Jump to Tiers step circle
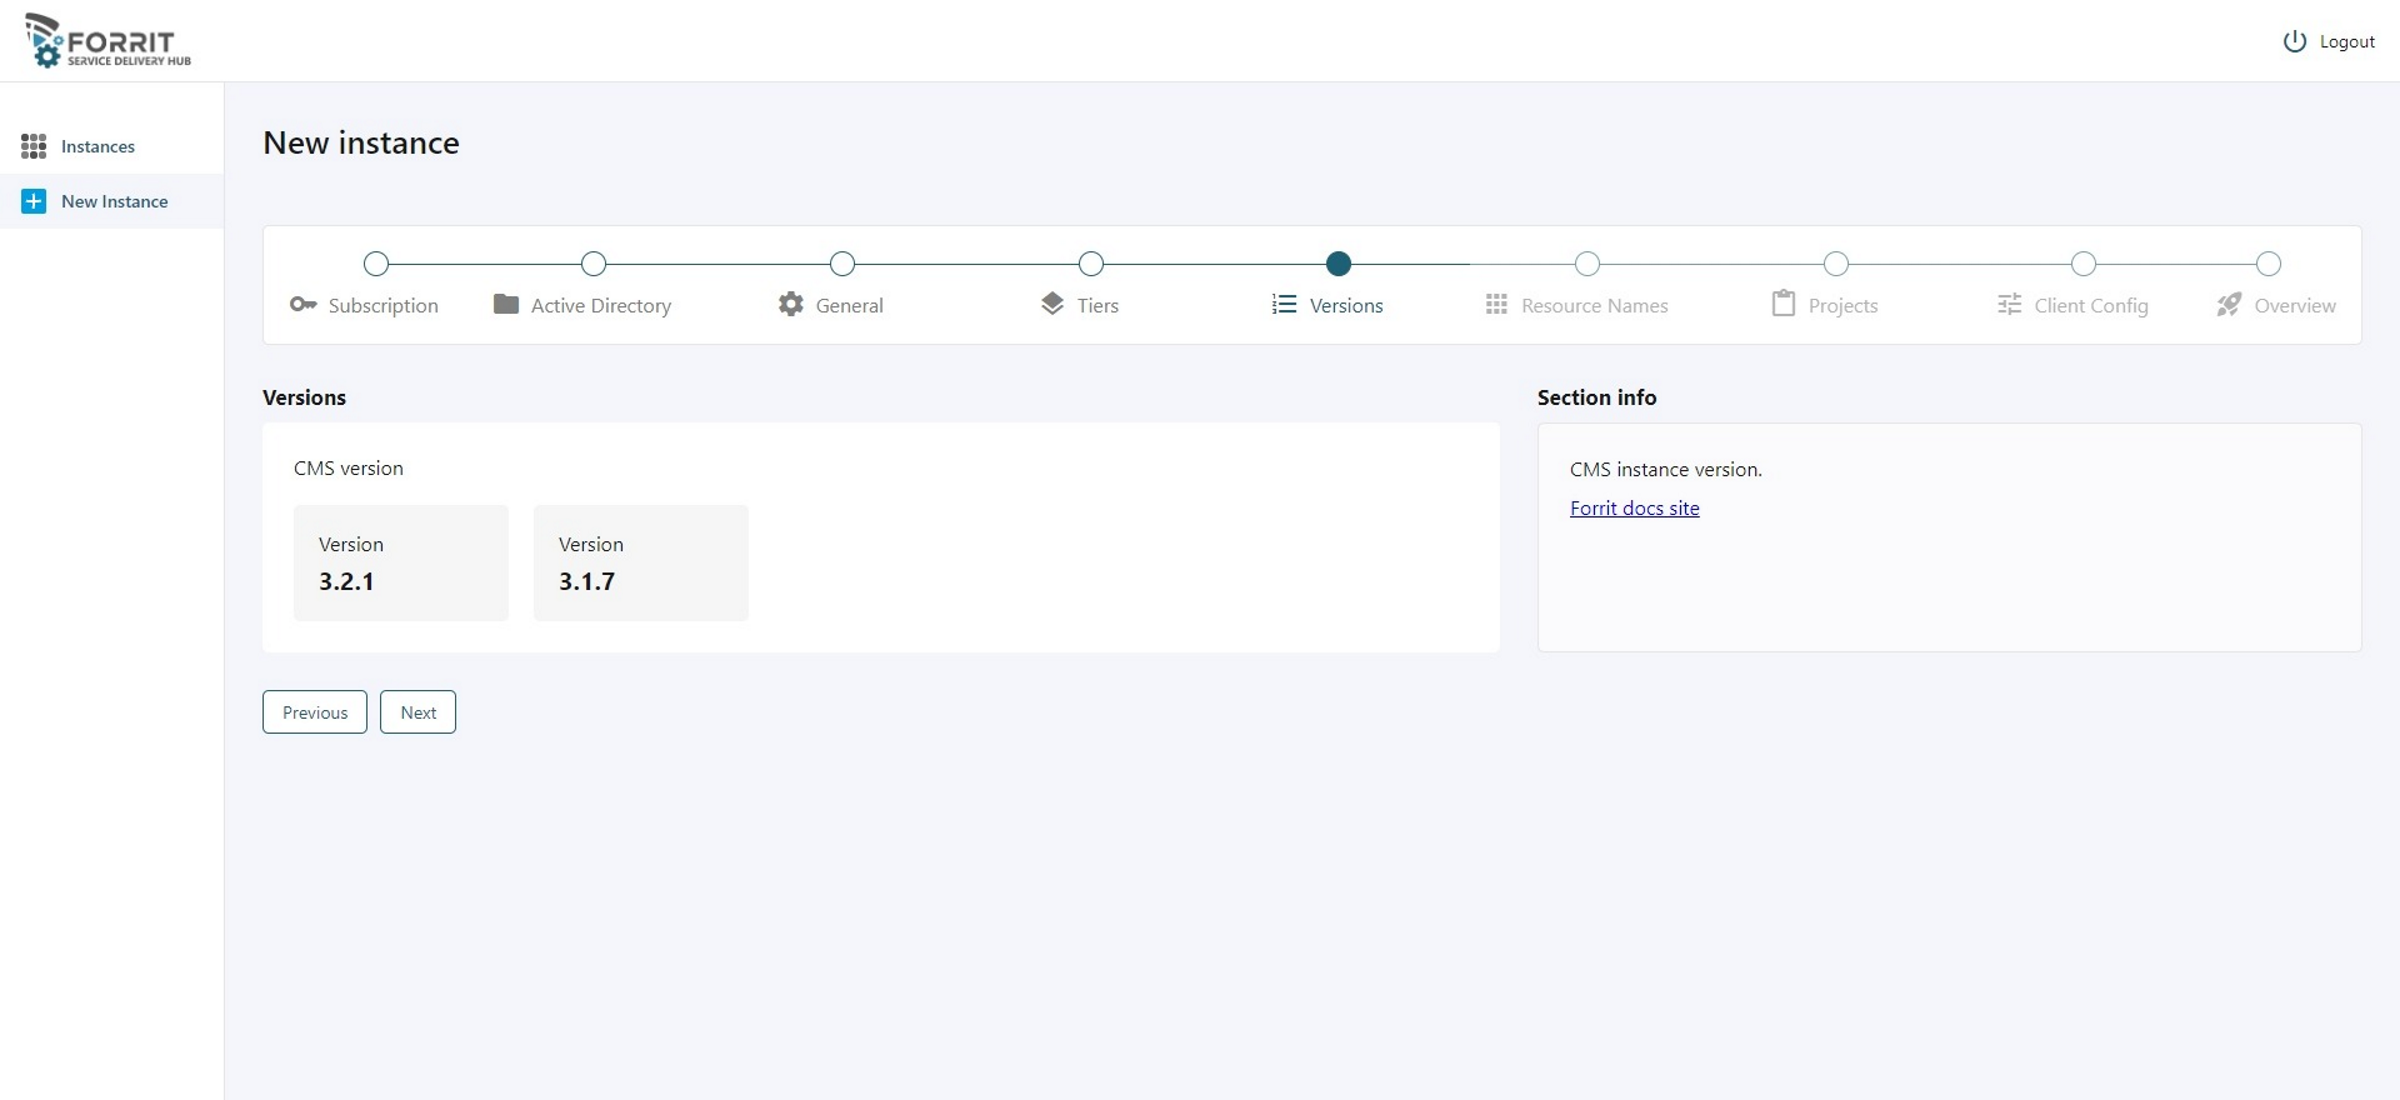2400x1100 pixels. [1091, 264]
